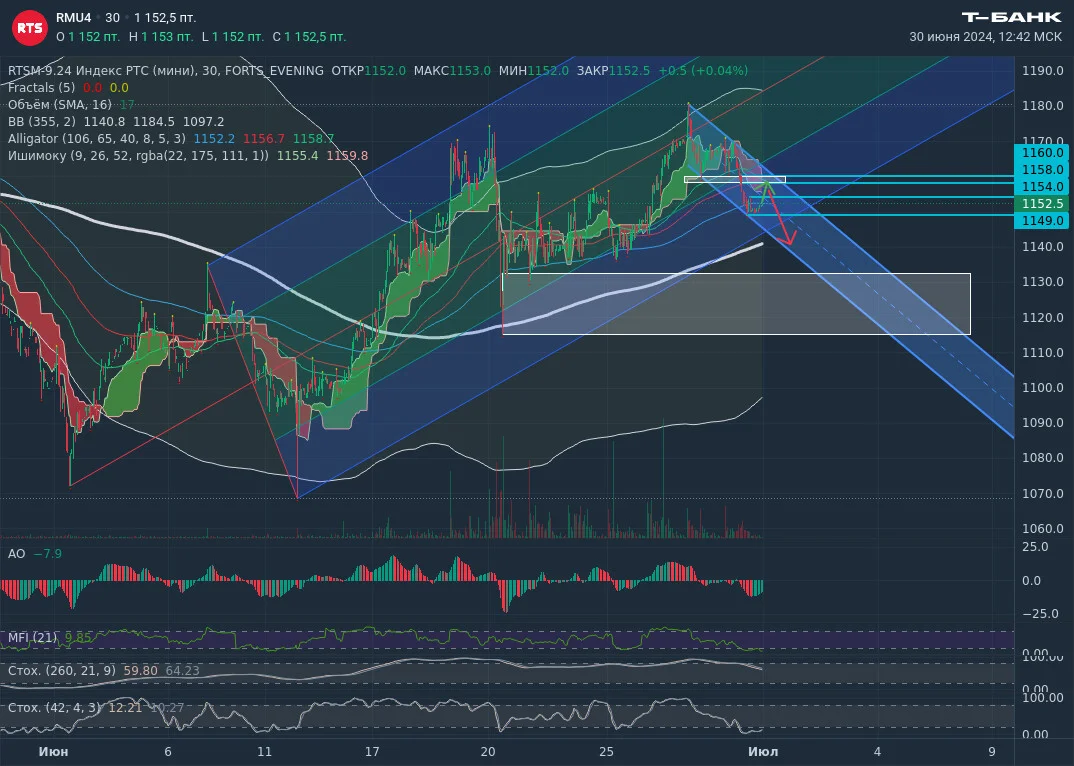Image resolution: width=1074 pixels, height=766 pixels.
Task: Click the change value '+0.5 (+0.04%)'
Action: 703,71
